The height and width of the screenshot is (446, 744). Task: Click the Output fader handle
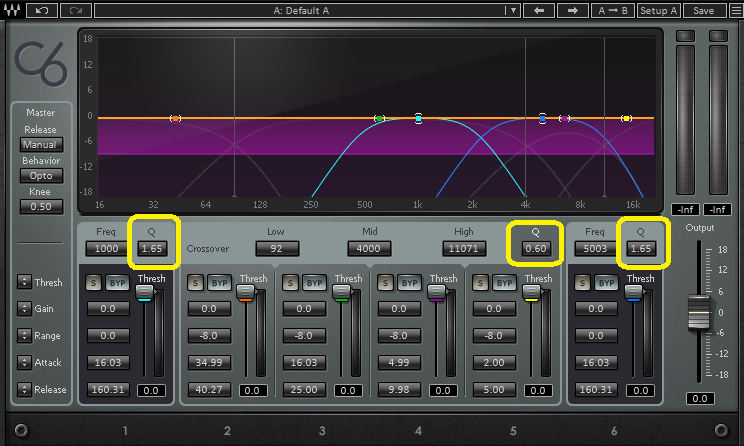(698, 315)
